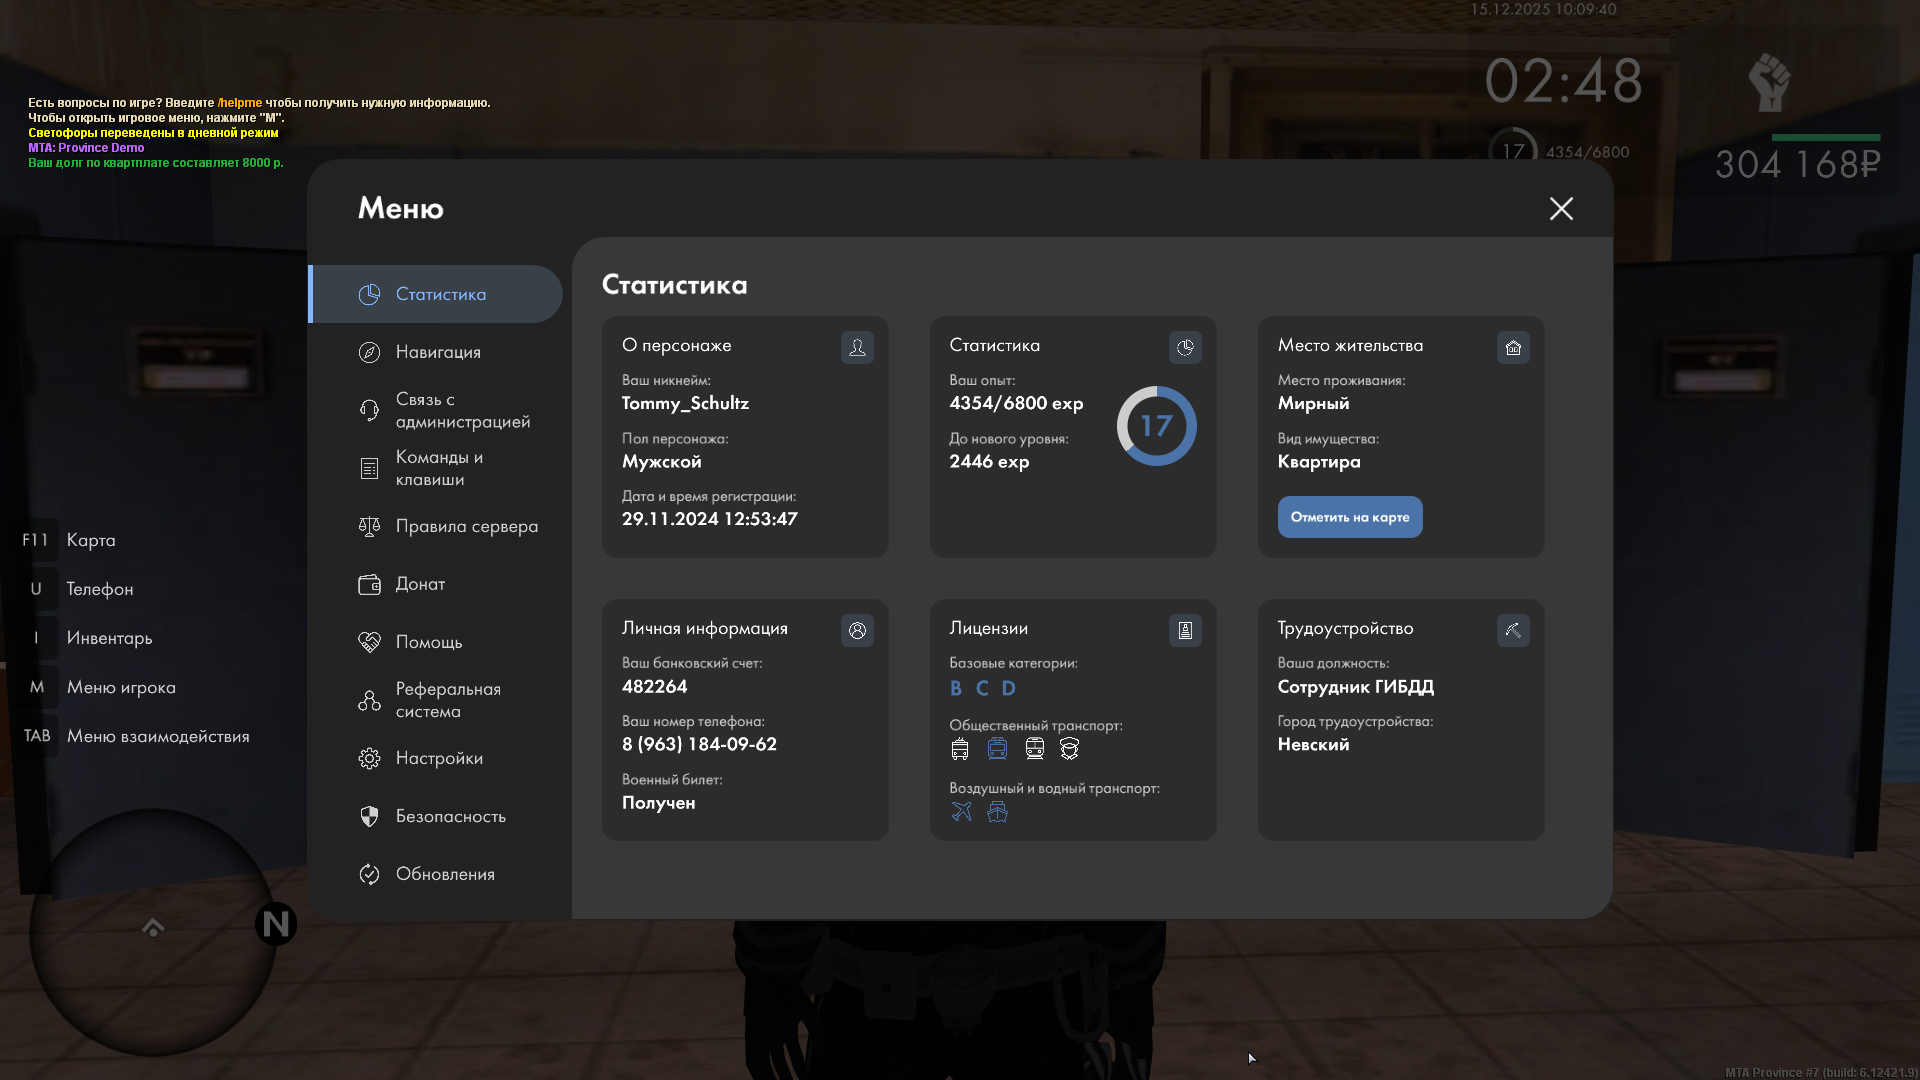1920x1080 pixels.
Task: Click the pie chart icon in Статистика card
Action: coord(1185,347)
